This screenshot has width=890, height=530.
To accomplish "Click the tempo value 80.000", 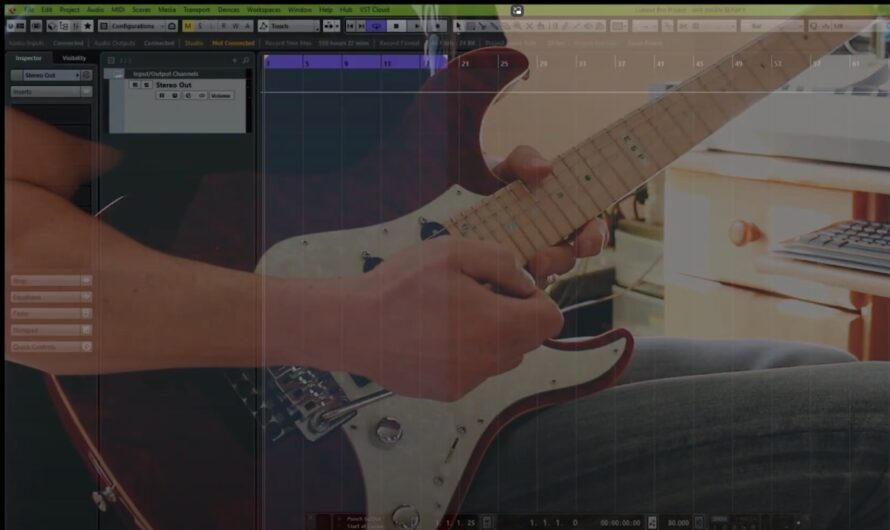I will pyautogui.click(x=678, y=523).
